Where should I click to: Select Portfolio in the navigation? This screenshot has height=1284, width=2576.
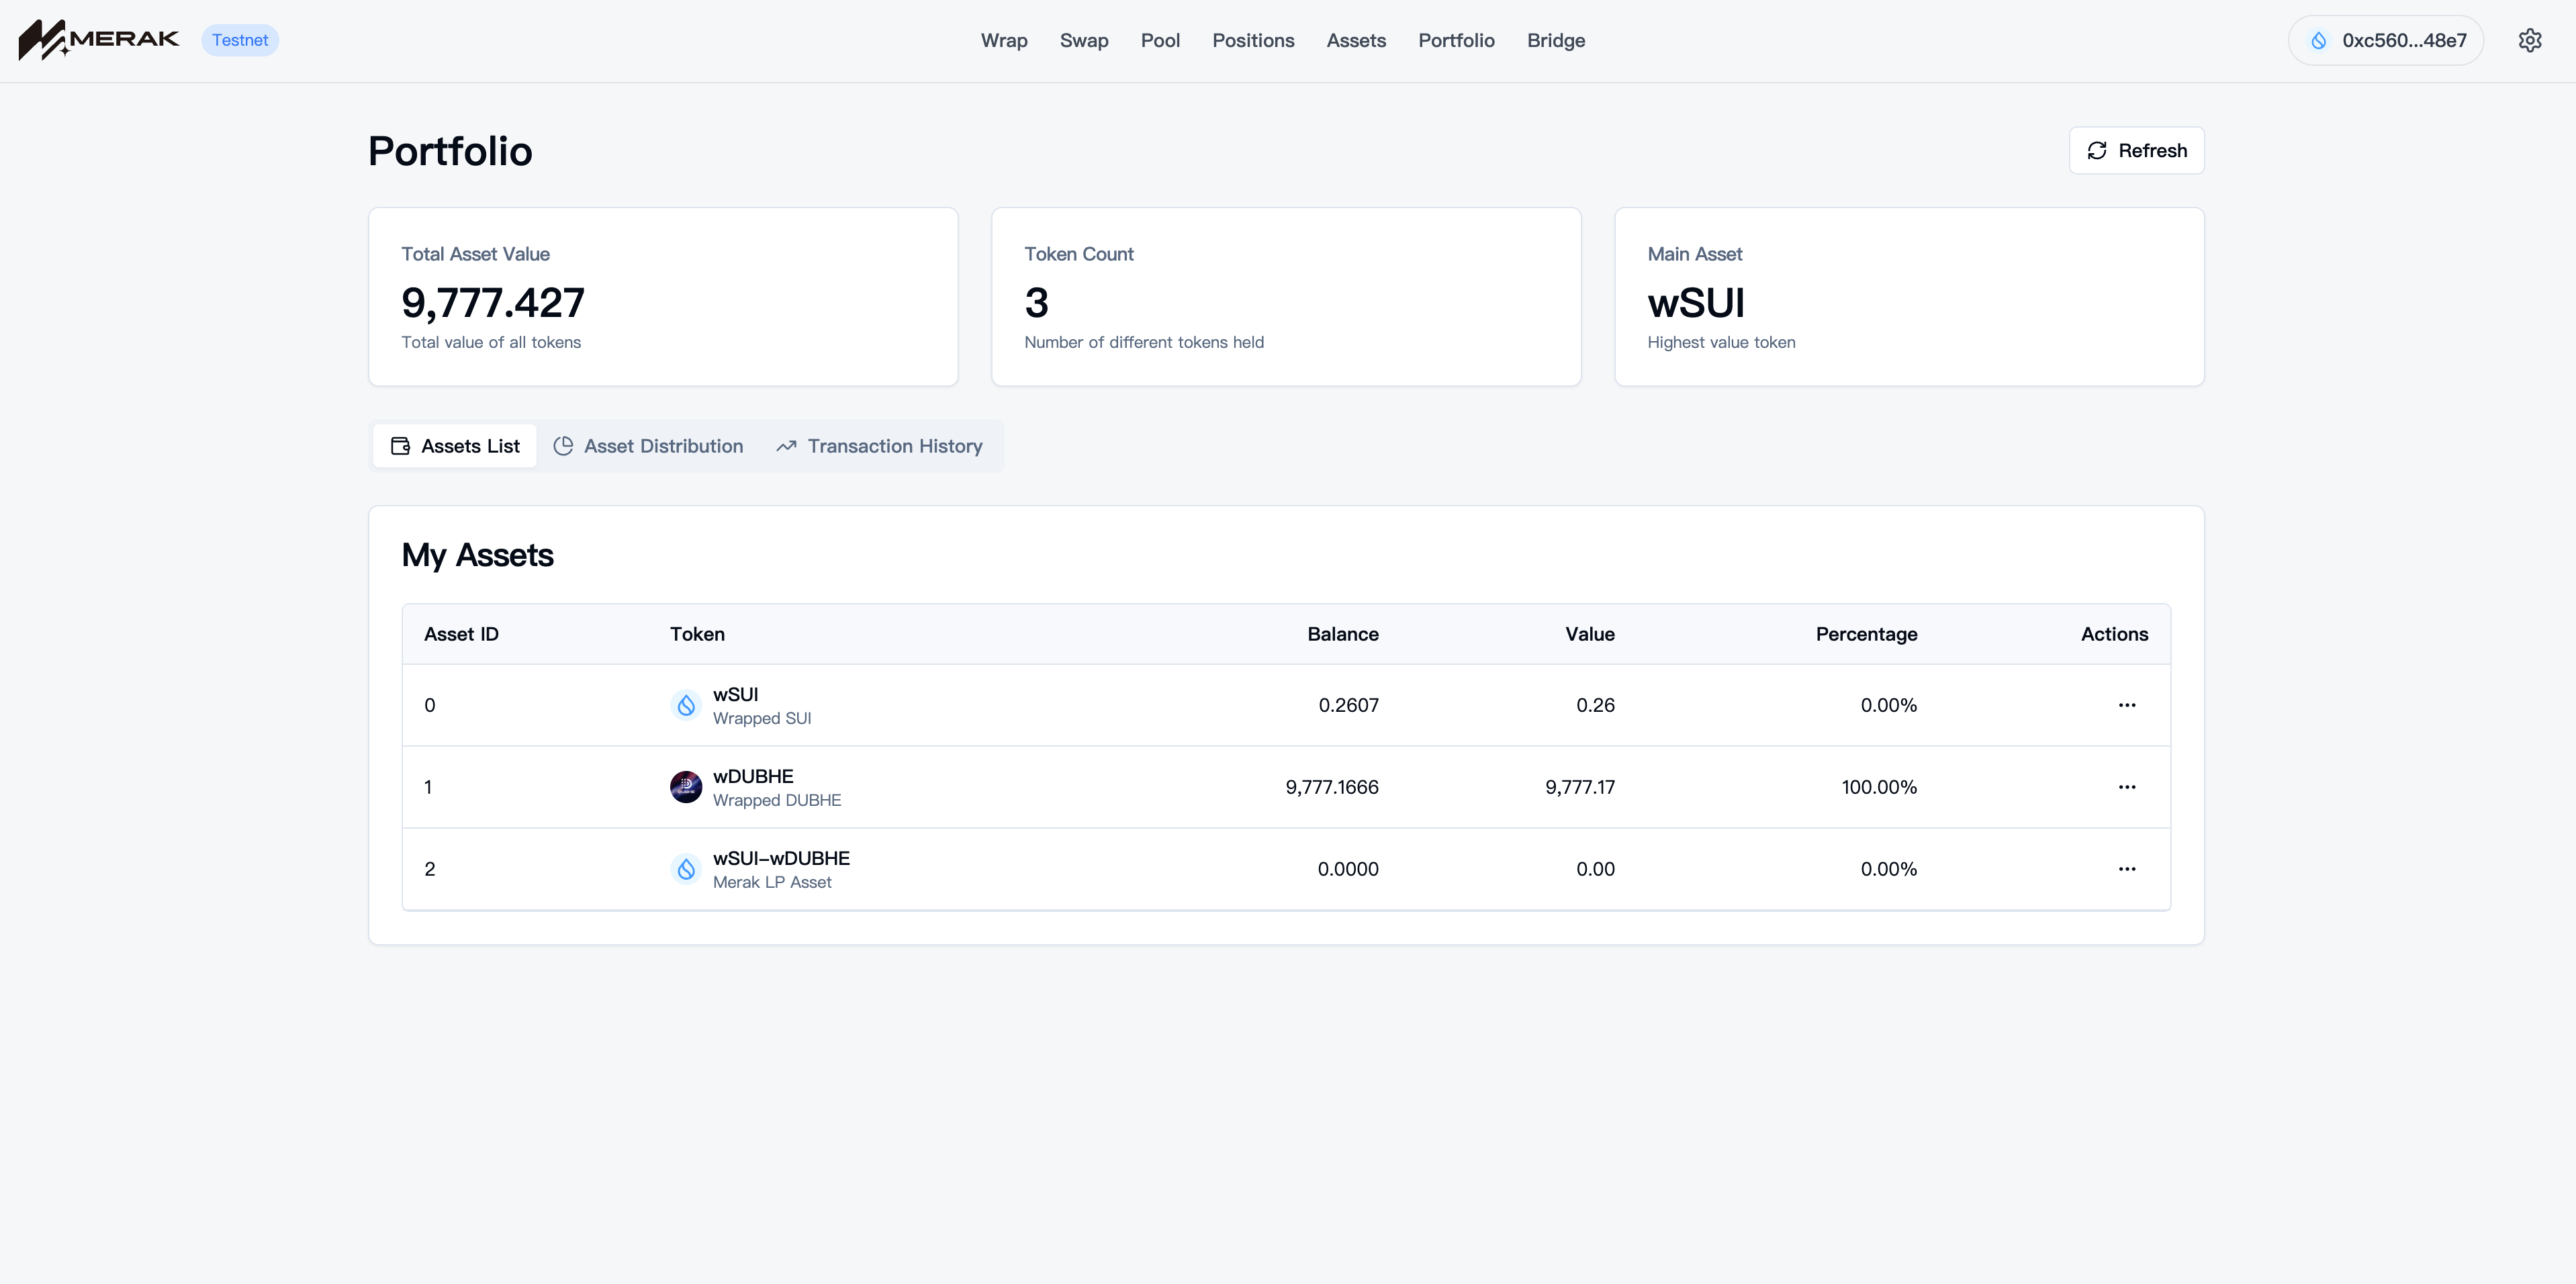1456,41
